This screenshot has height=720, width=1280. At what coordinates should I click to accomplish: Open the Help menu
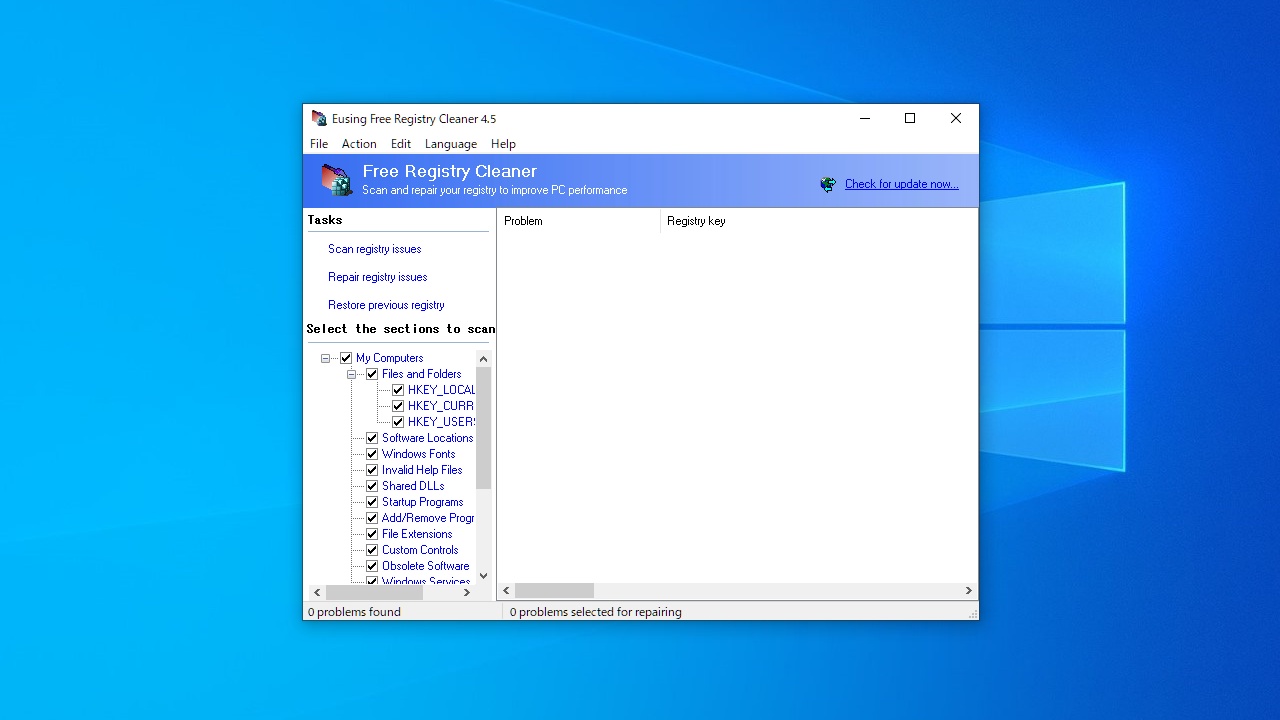[x=503, y=144]
